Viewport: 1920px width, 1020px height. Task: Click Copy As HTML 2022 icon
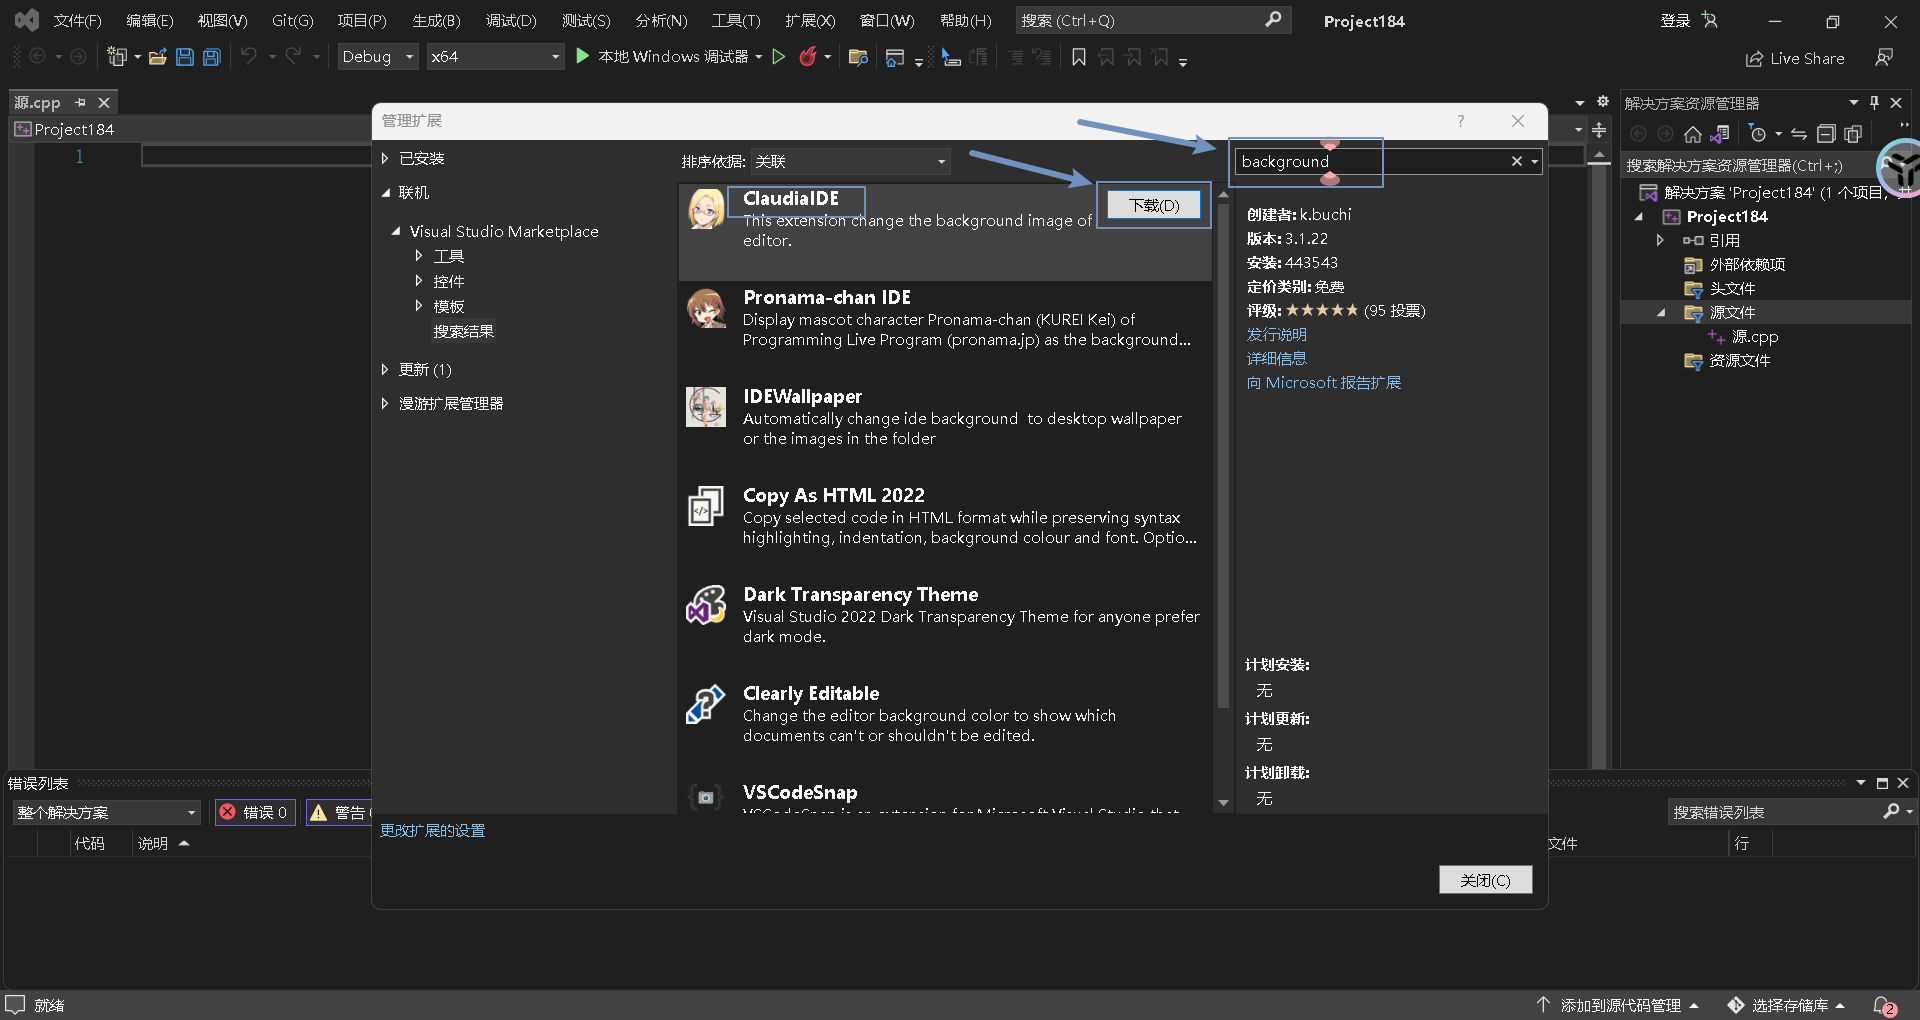tap(706, 506)
